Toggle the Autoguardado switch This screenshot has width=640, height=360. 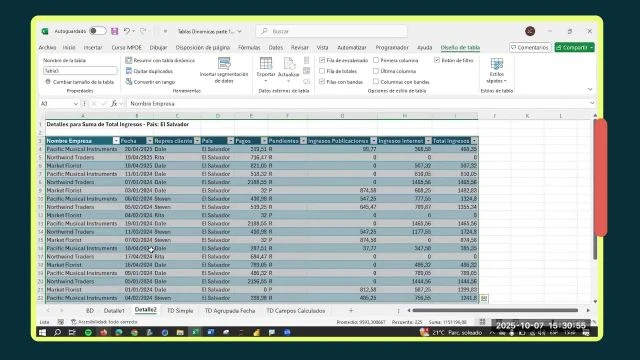[98, 31]
